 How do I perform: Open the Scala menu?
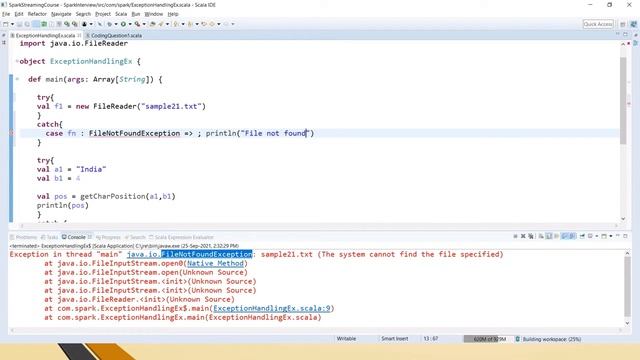tap(121, 14)
